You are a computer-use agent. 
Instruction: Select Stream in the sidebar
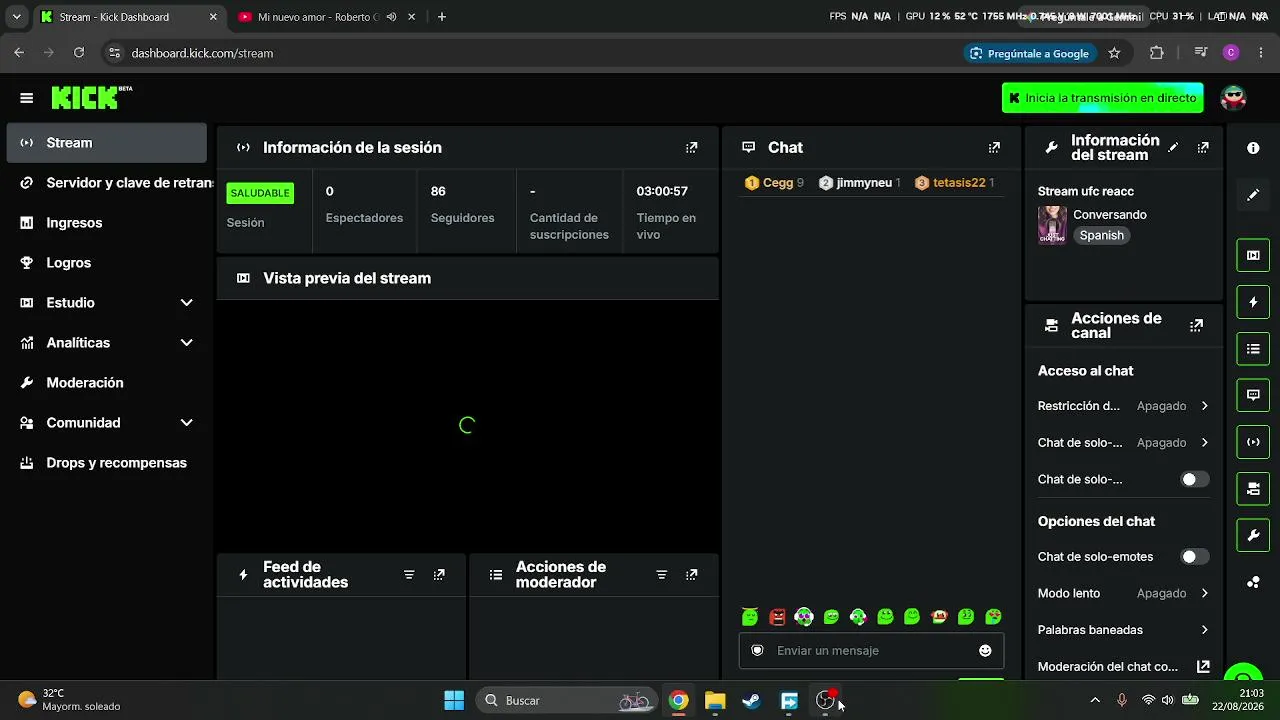(x=106, y=143)
